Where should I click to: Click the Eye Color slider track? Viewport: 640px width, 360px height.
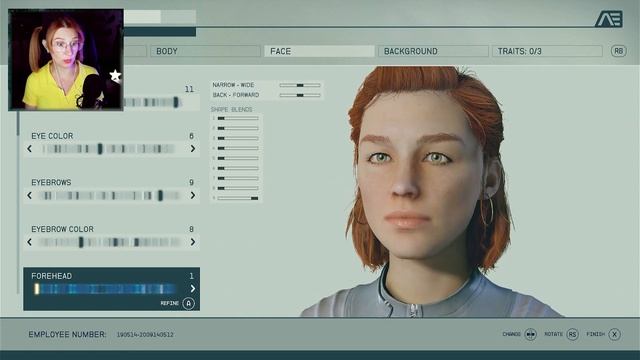(x=109, y=149)
